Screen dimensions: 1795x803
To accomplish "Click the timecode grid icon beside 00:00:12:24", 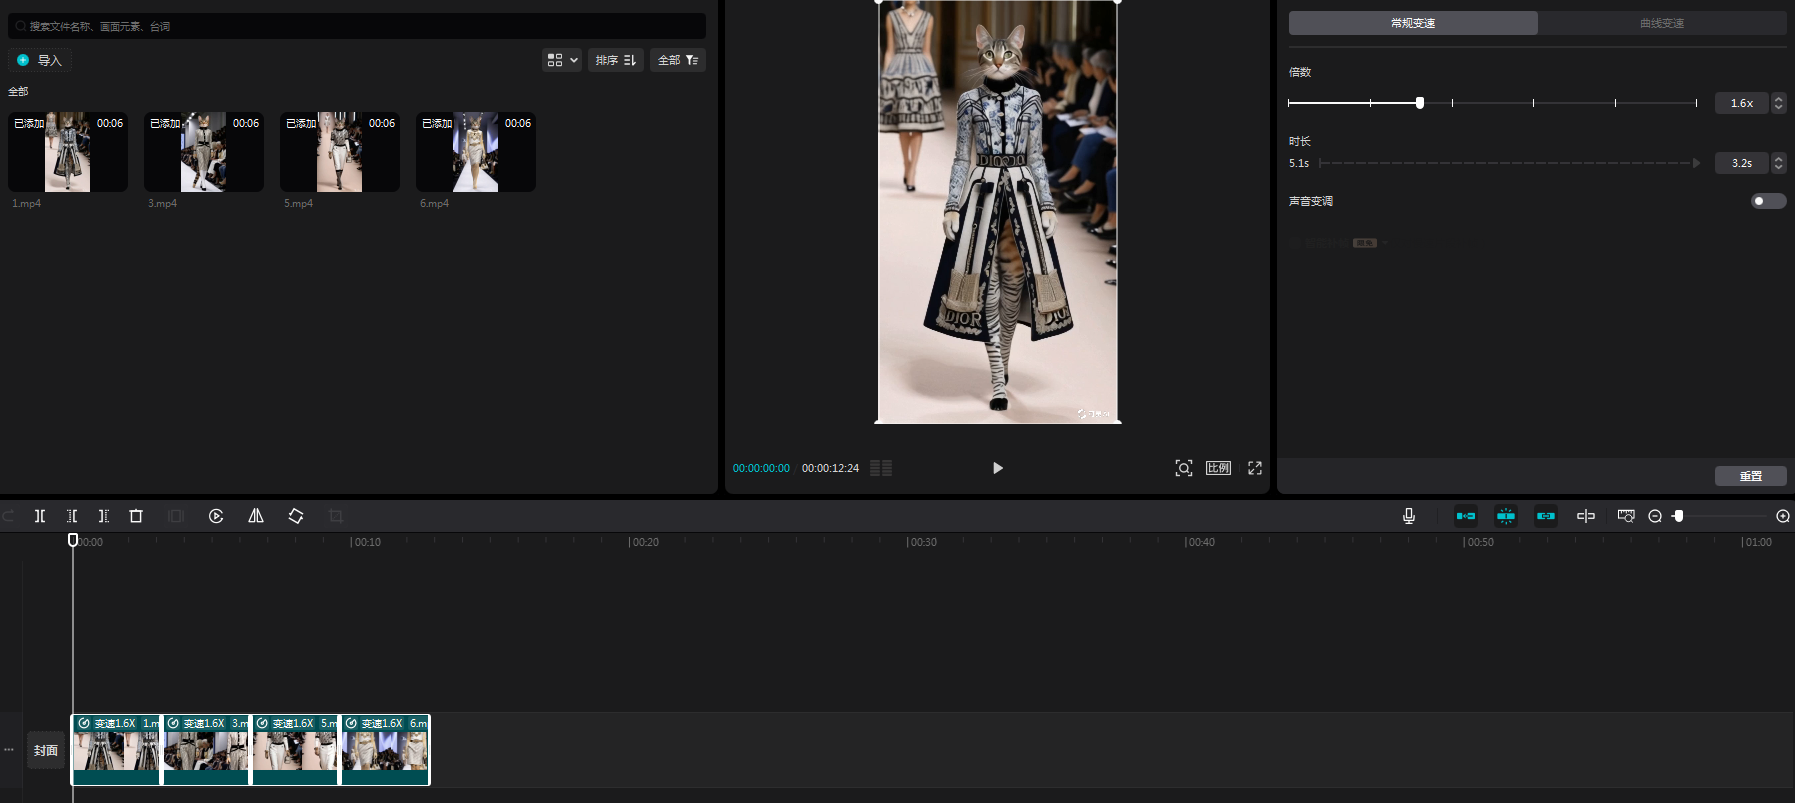I will (x=881, y=468).
